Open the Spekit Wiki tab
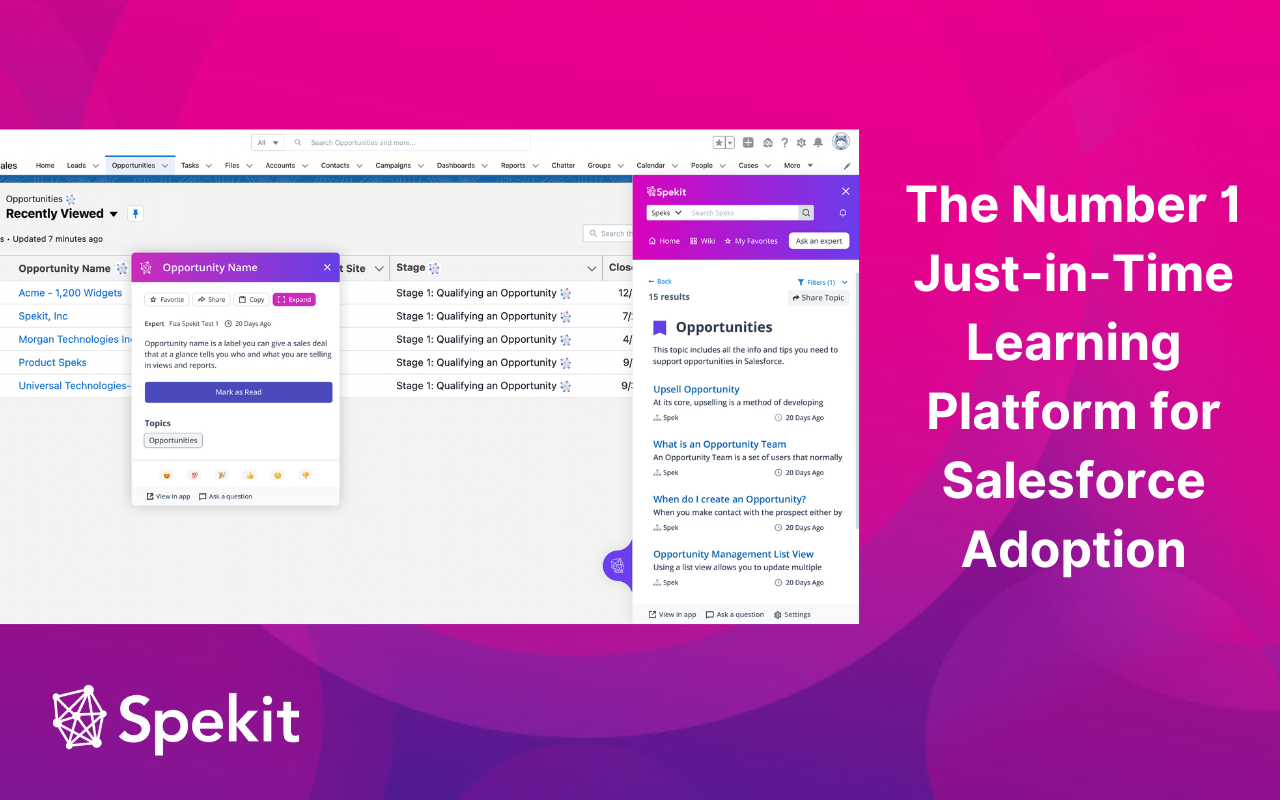The image size is (1280, 800). click(x=702, y=241)
